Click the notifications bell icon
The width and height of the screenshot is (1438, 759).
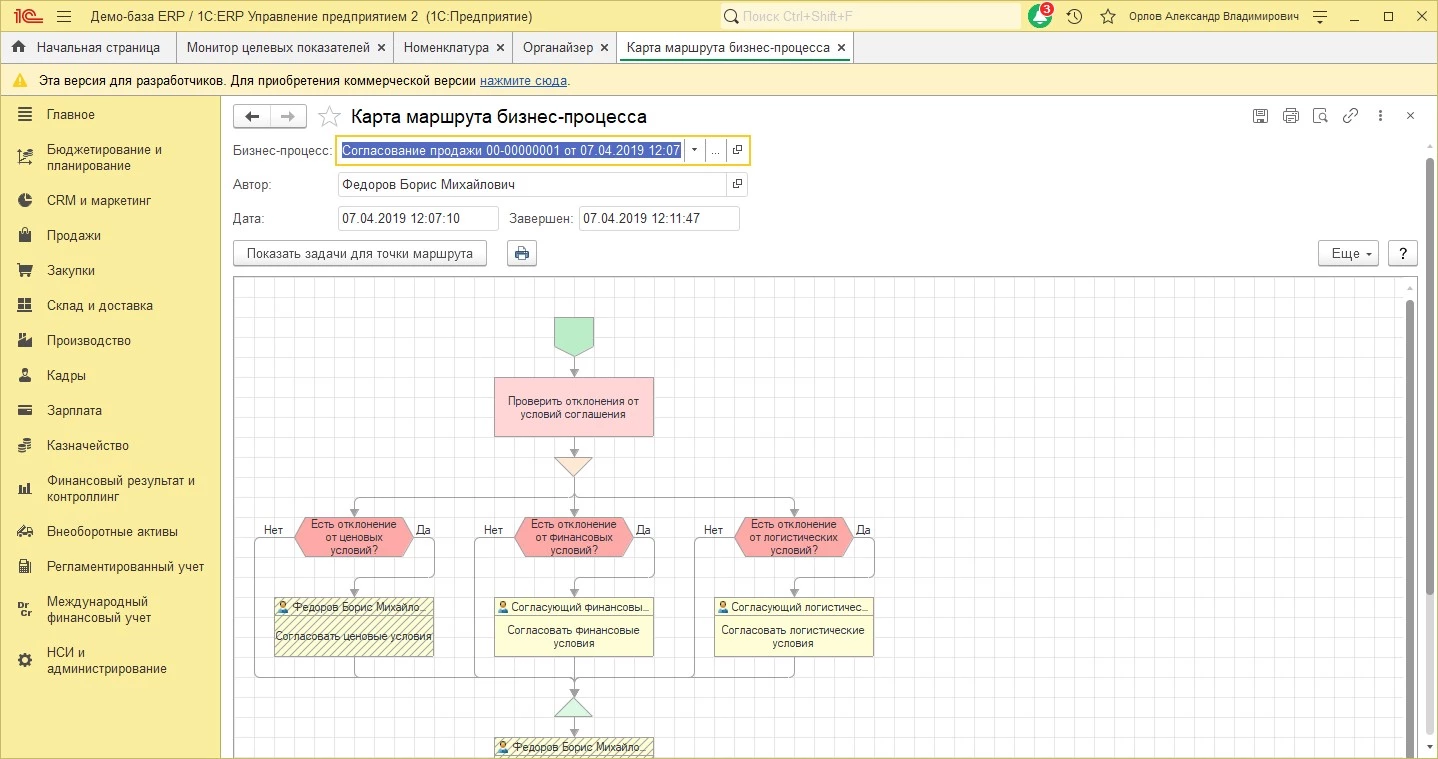1040,17
